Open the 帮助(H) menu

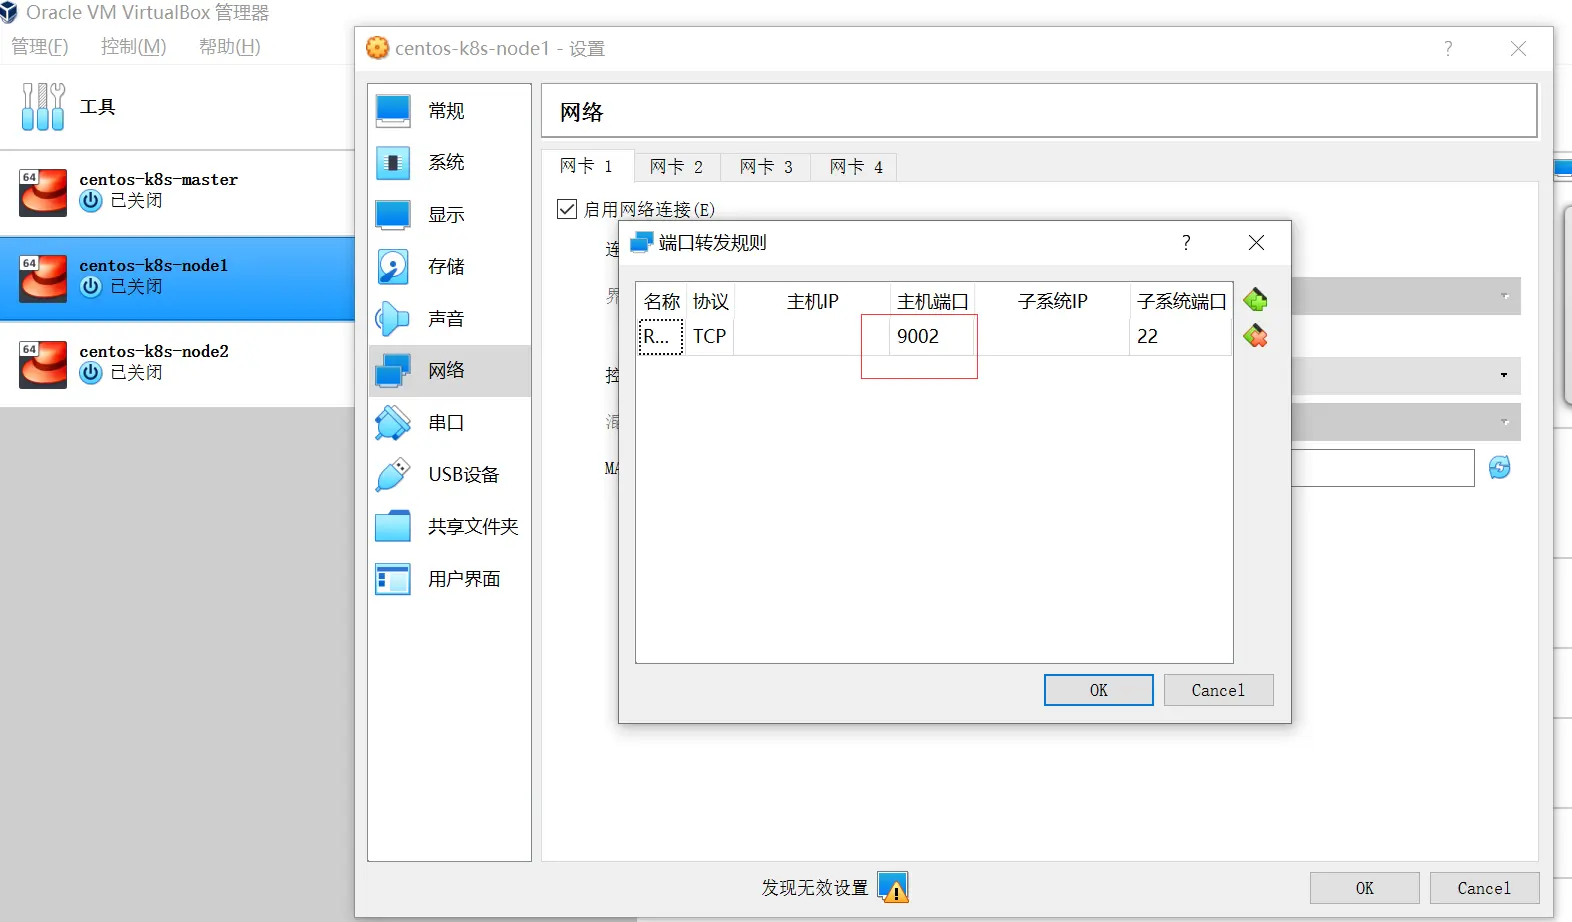tap(230, 47)
